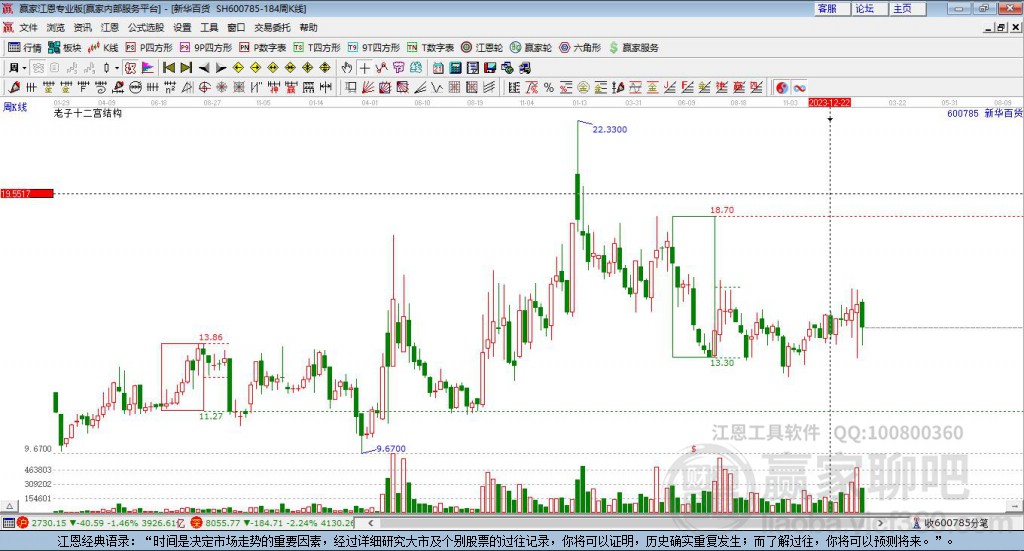Image resolution: width=1024 pixels, height=551 pixels.
Task: Toggle the crosshair cursor tool
Action: 364,68
